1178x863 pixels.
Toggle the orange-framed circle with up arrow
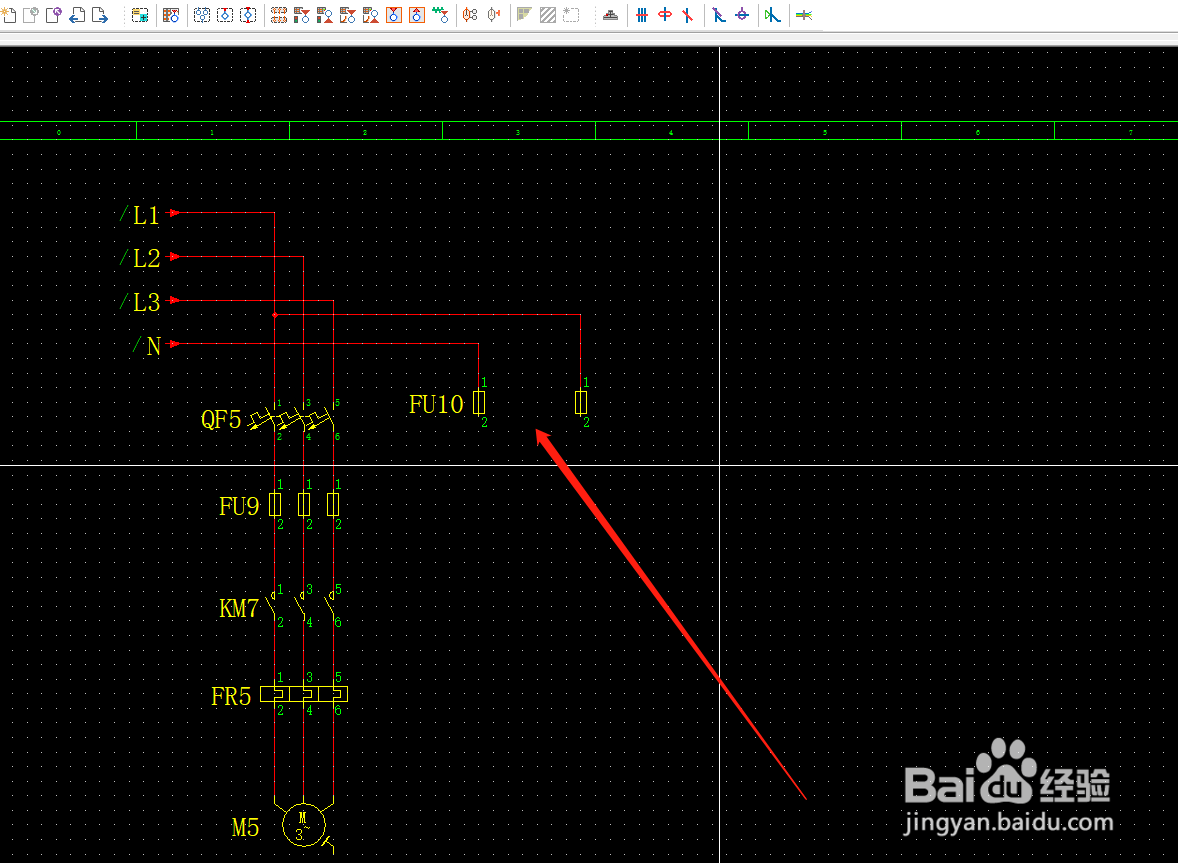(x=417, y=15)
